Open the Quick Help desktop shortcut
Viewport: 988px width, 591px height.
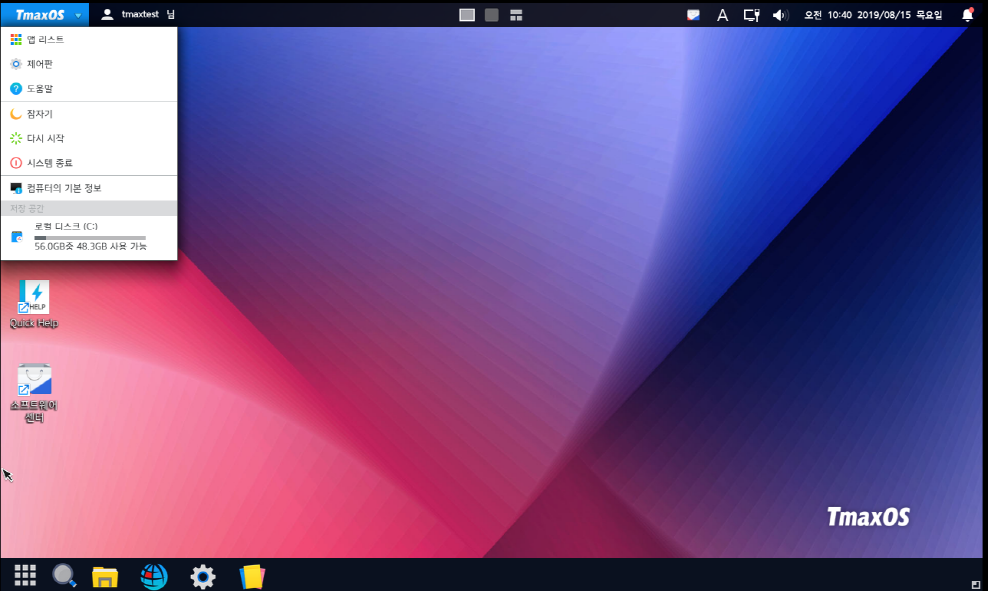coord(34,297)
